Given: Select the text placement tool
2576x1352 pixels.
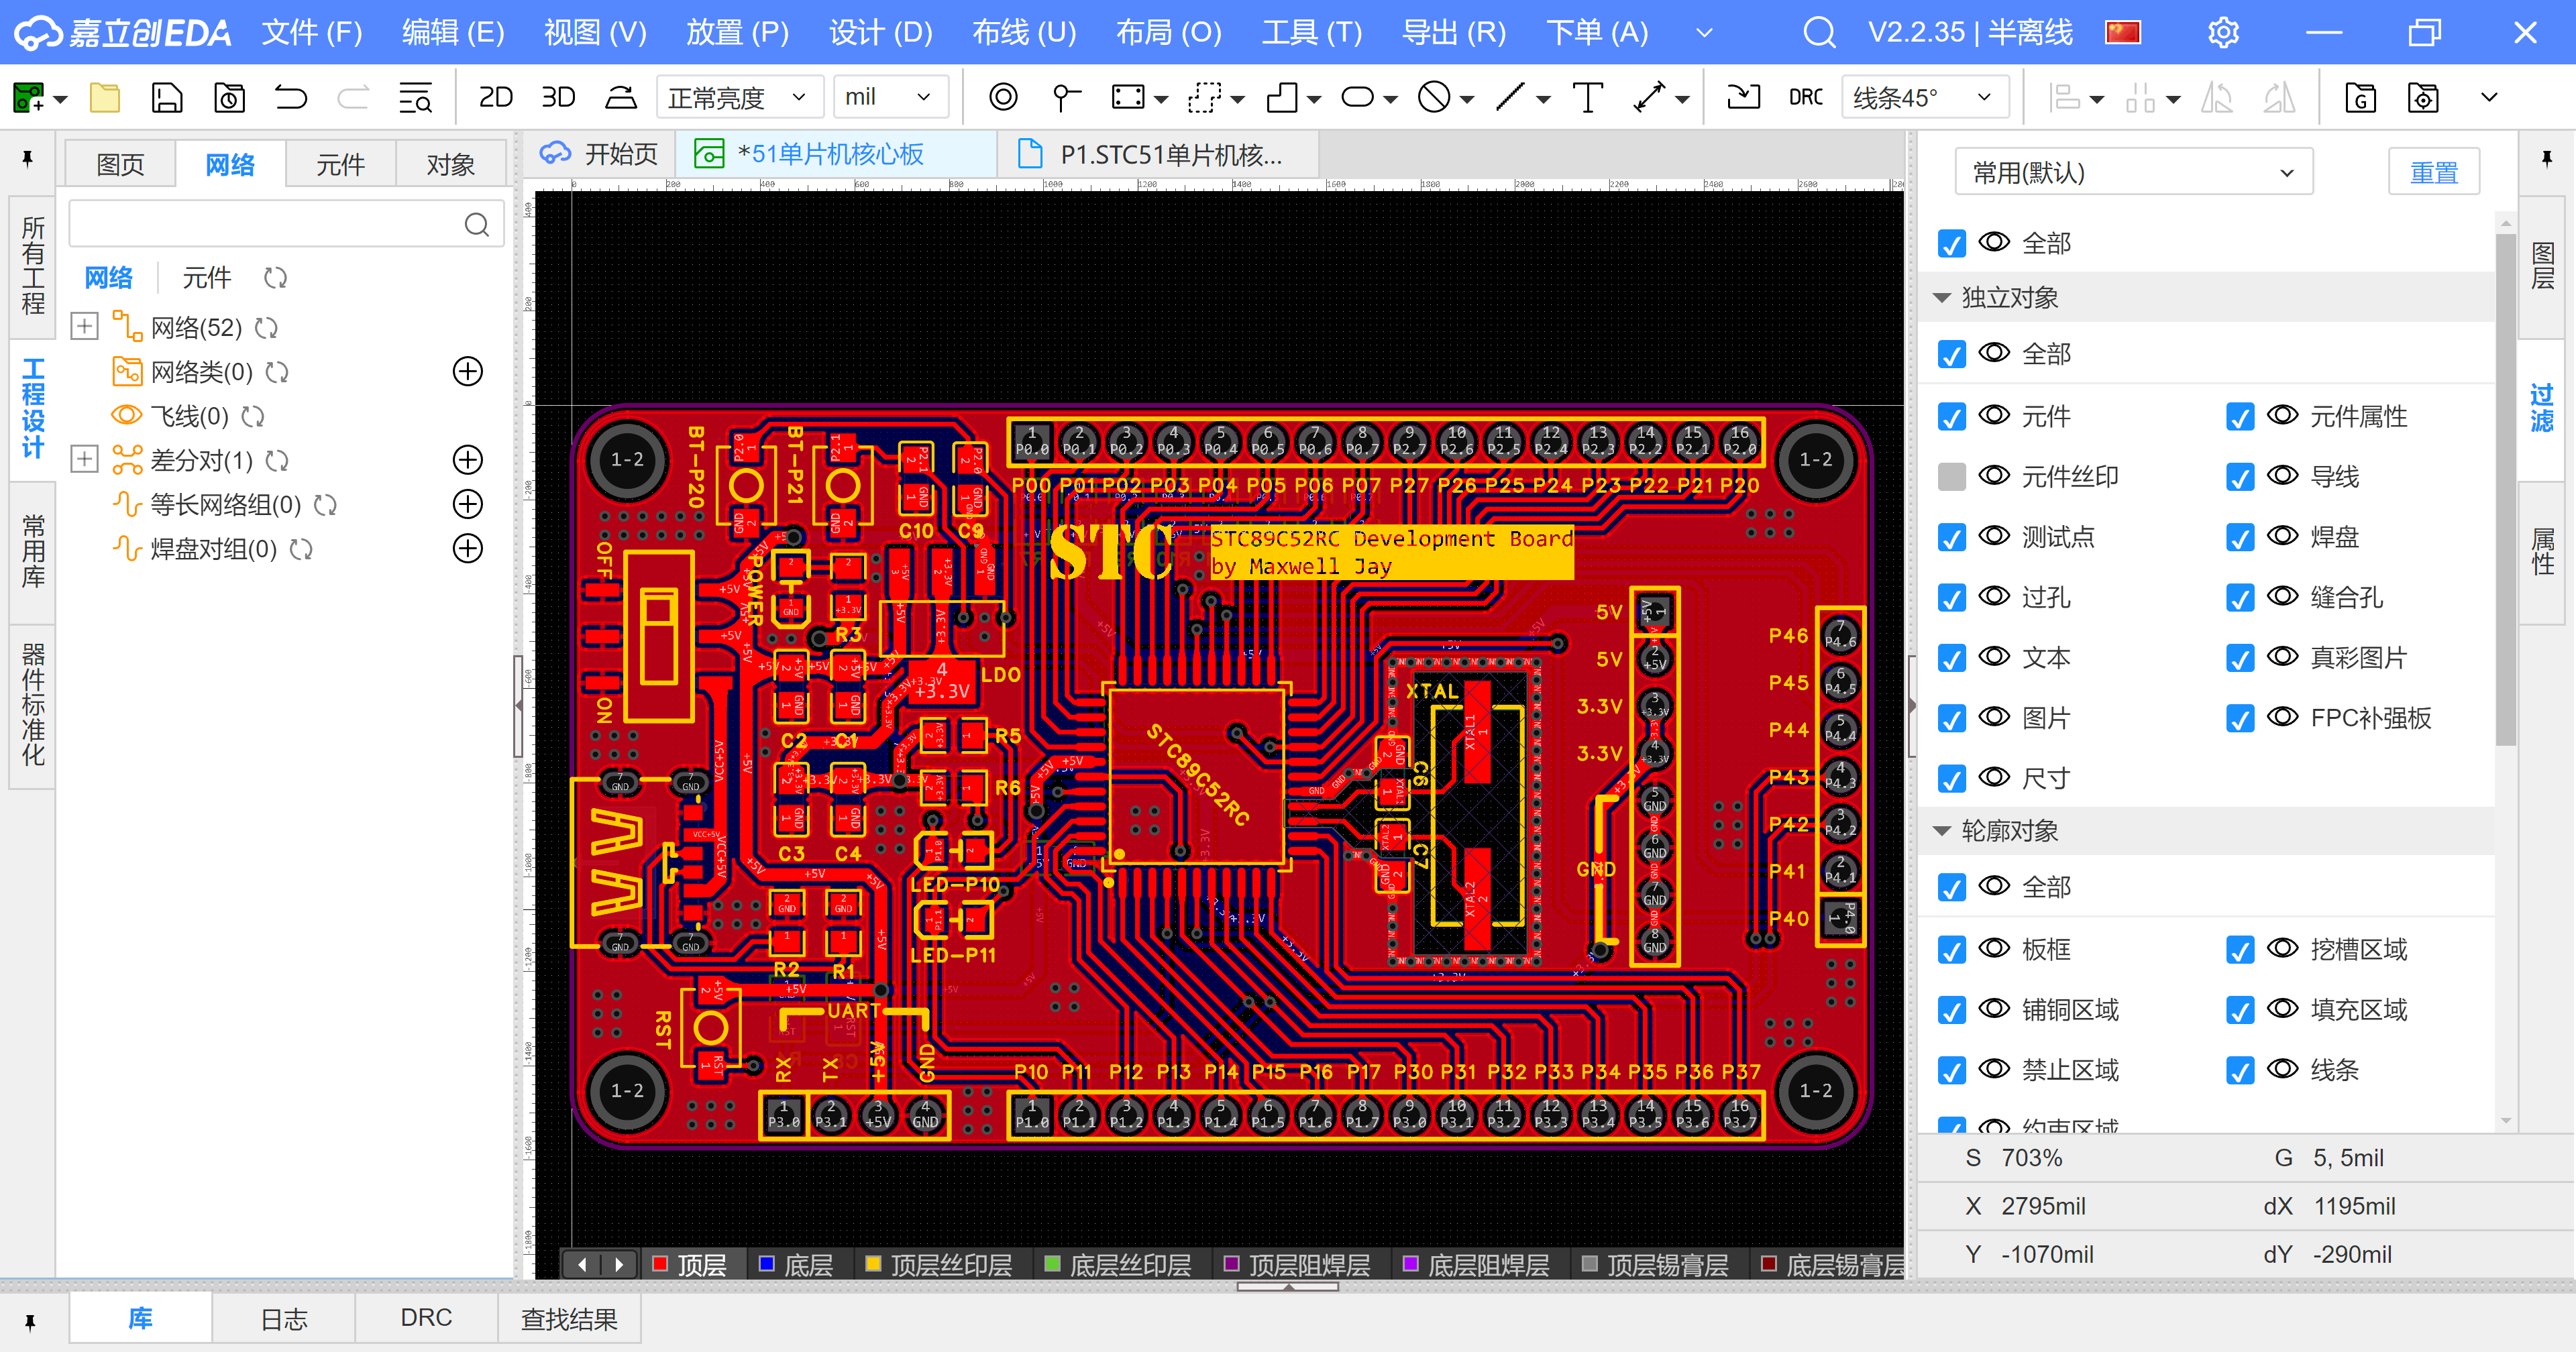Looking at the screenshot, I should [x=1587, y=98].
